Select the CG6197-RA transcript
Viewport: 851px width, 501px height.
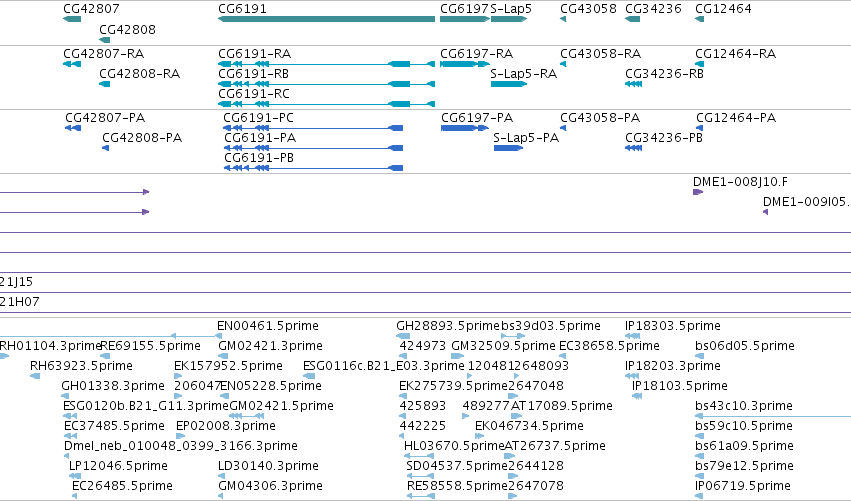(465, 64)
